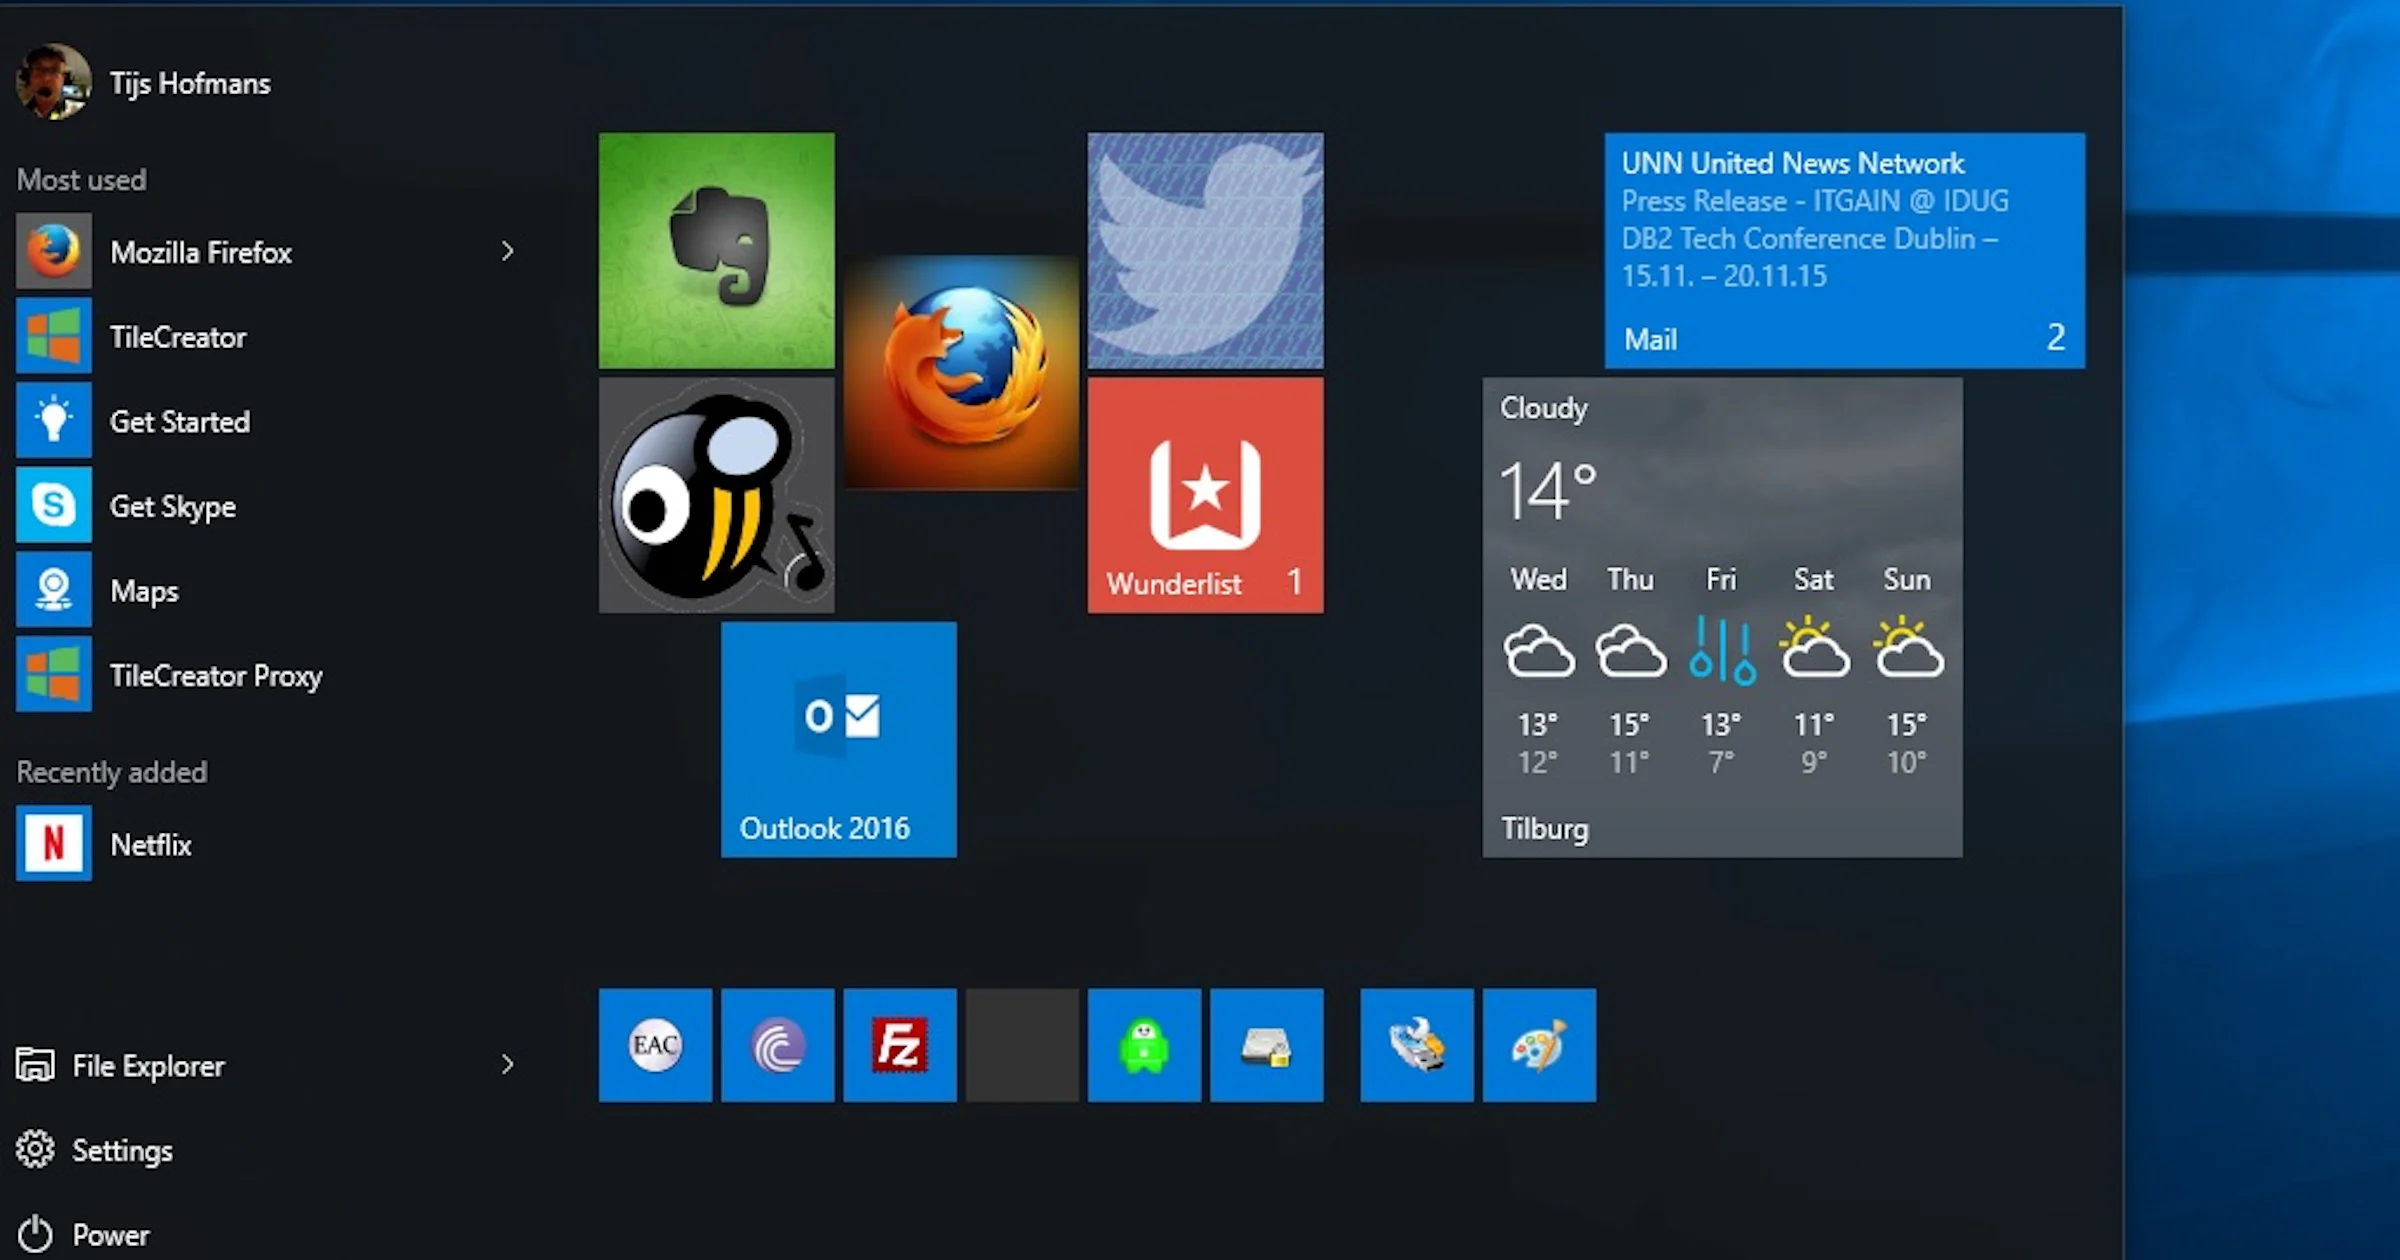Screen dimensions: 2400x1260
Task: Open the green ghost VPN tile
Action: (x=1144, y=1045)
